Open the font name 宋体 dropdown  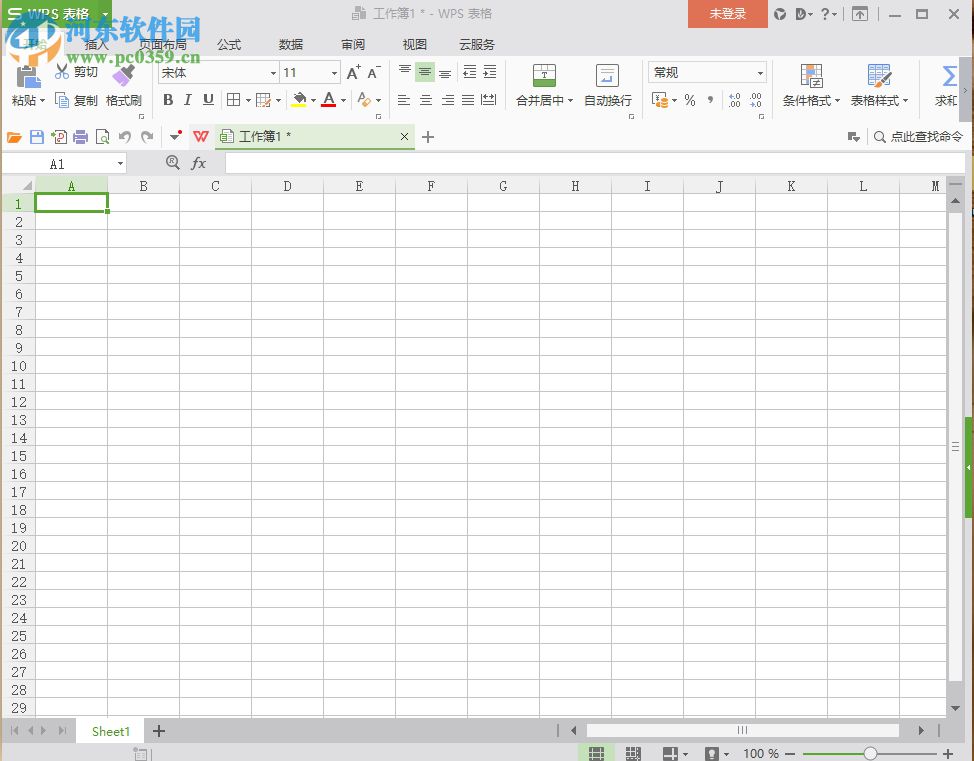273,73
